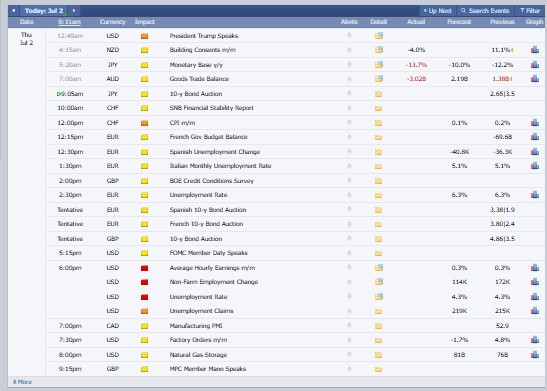Toggle alert bell for USD Unemployment Rate

[349, 296]
